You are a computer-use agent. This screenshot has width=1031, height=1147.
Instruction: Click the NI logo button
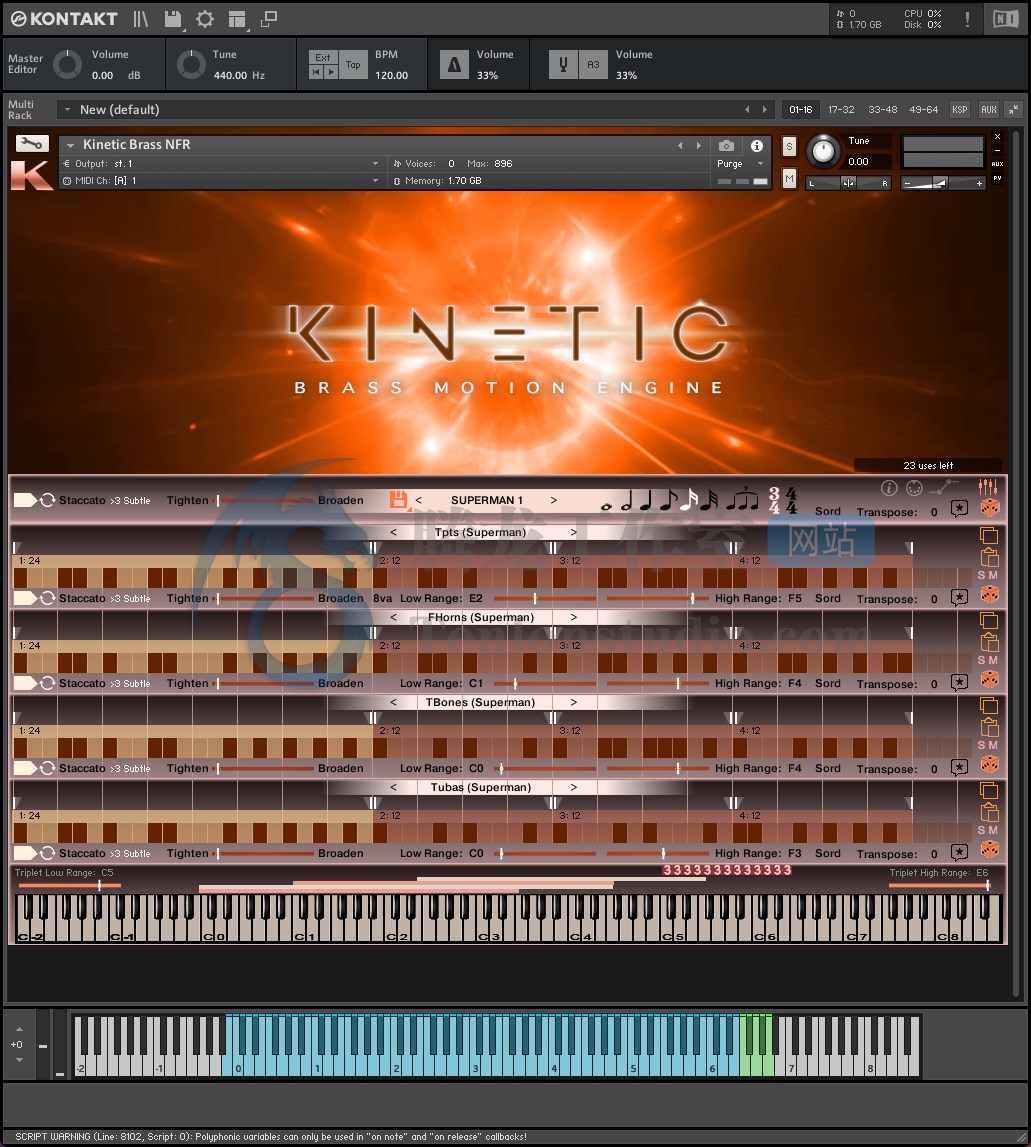pyautogui.click(x=1005, y=19)
